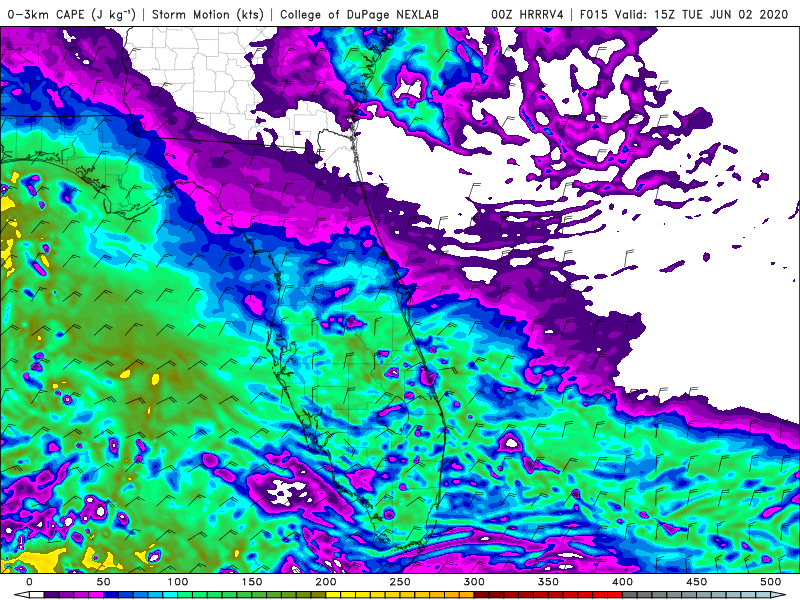Click the 'Valid: 15Z TUE JUN 02 2020' text
The image size is (800, 600).
[x=701, y=14]
